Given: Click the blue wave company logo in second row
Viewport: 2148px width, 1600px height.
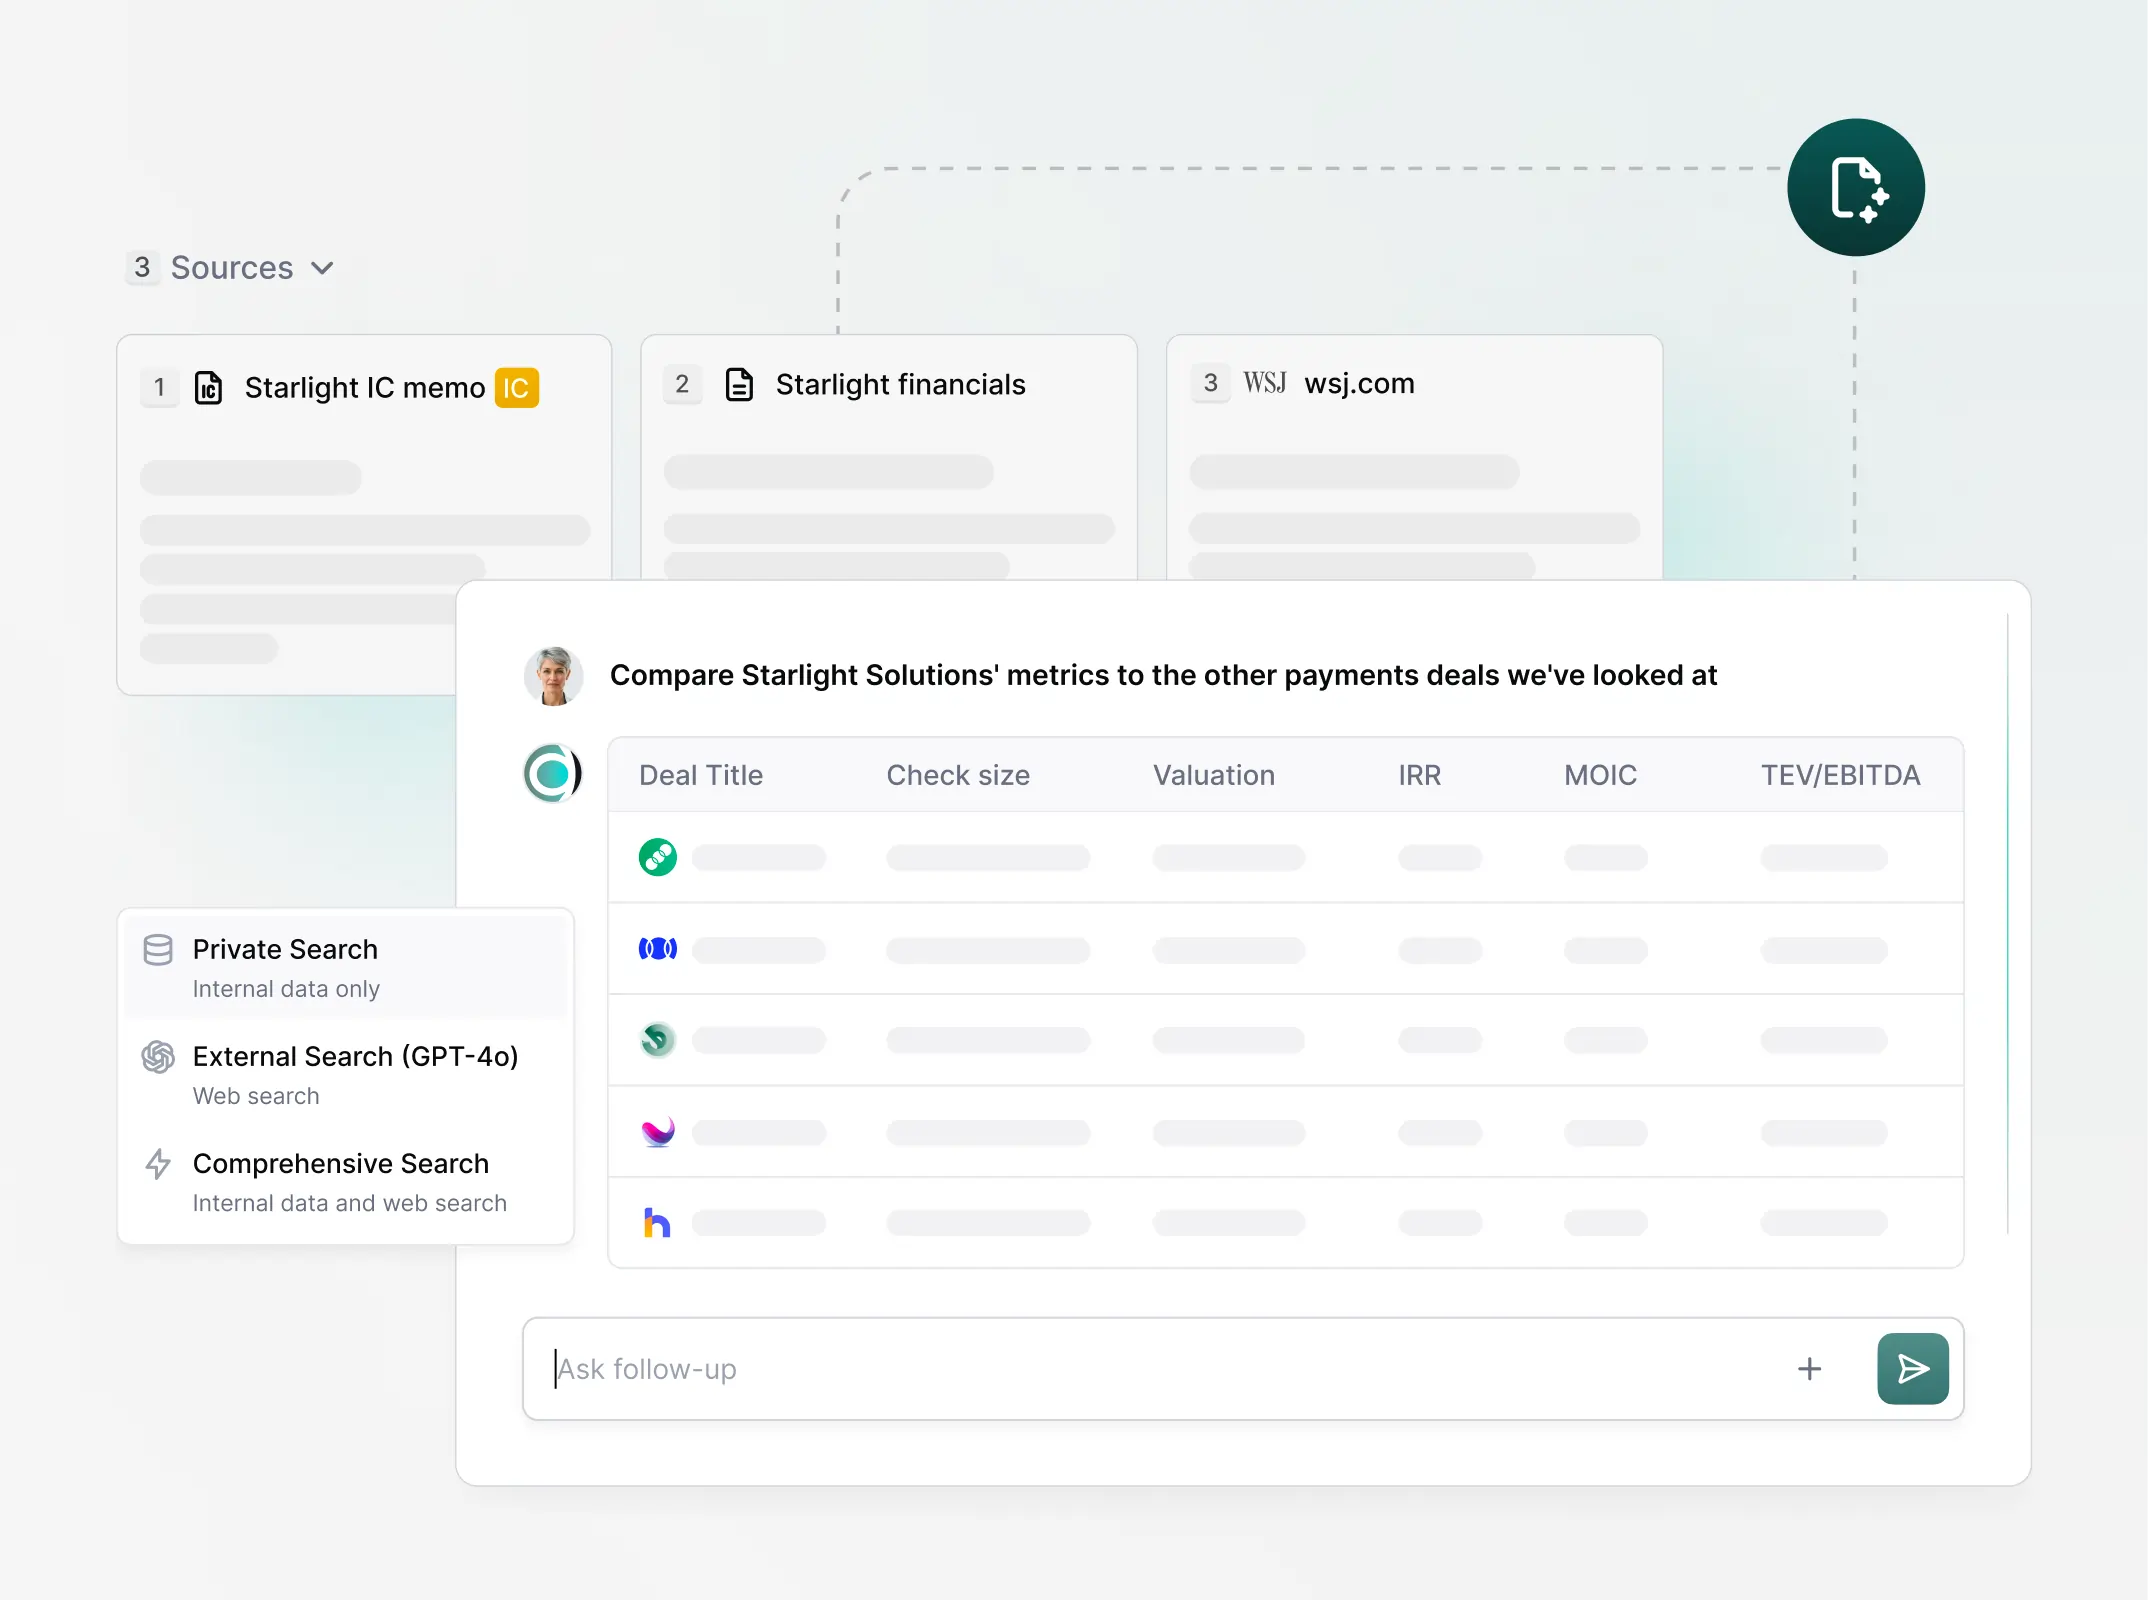Looking at the screenshot, I should [x=658, y=948].
